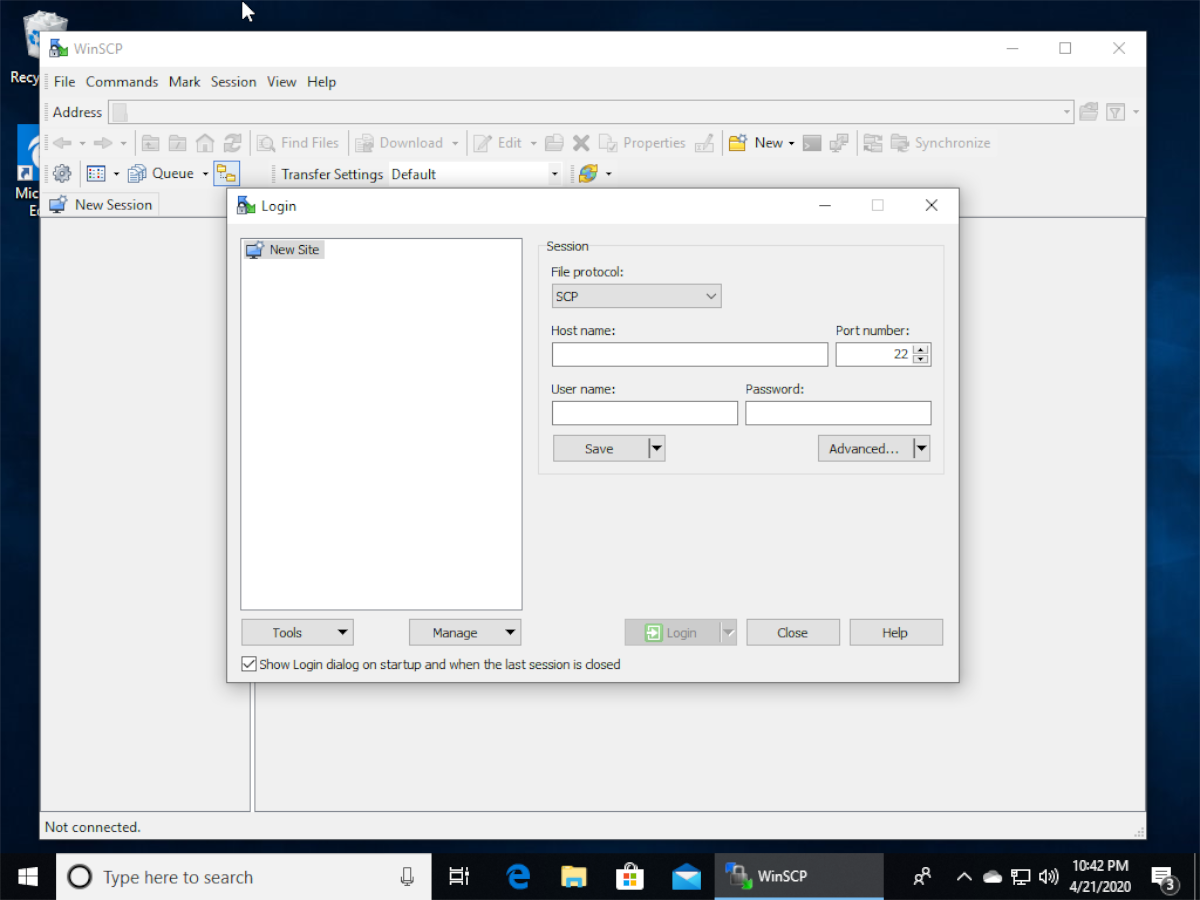The image size is (1200, 900).
Task: Open the Transfer Settings Default dropdown
Action: [554, 173]
